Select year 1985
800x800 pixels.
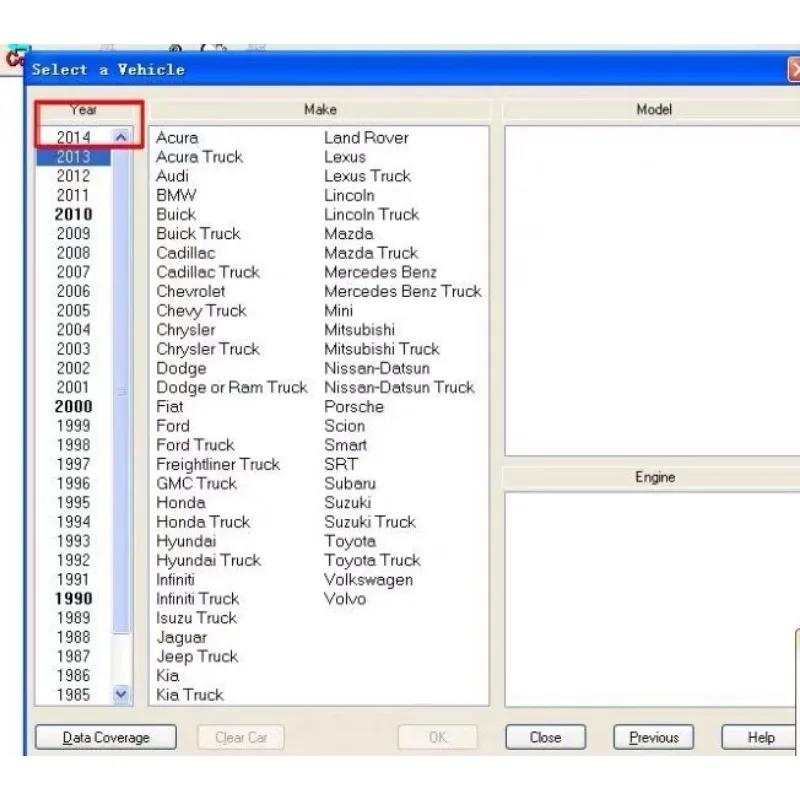pyautogui.click(x=73, y=694)
